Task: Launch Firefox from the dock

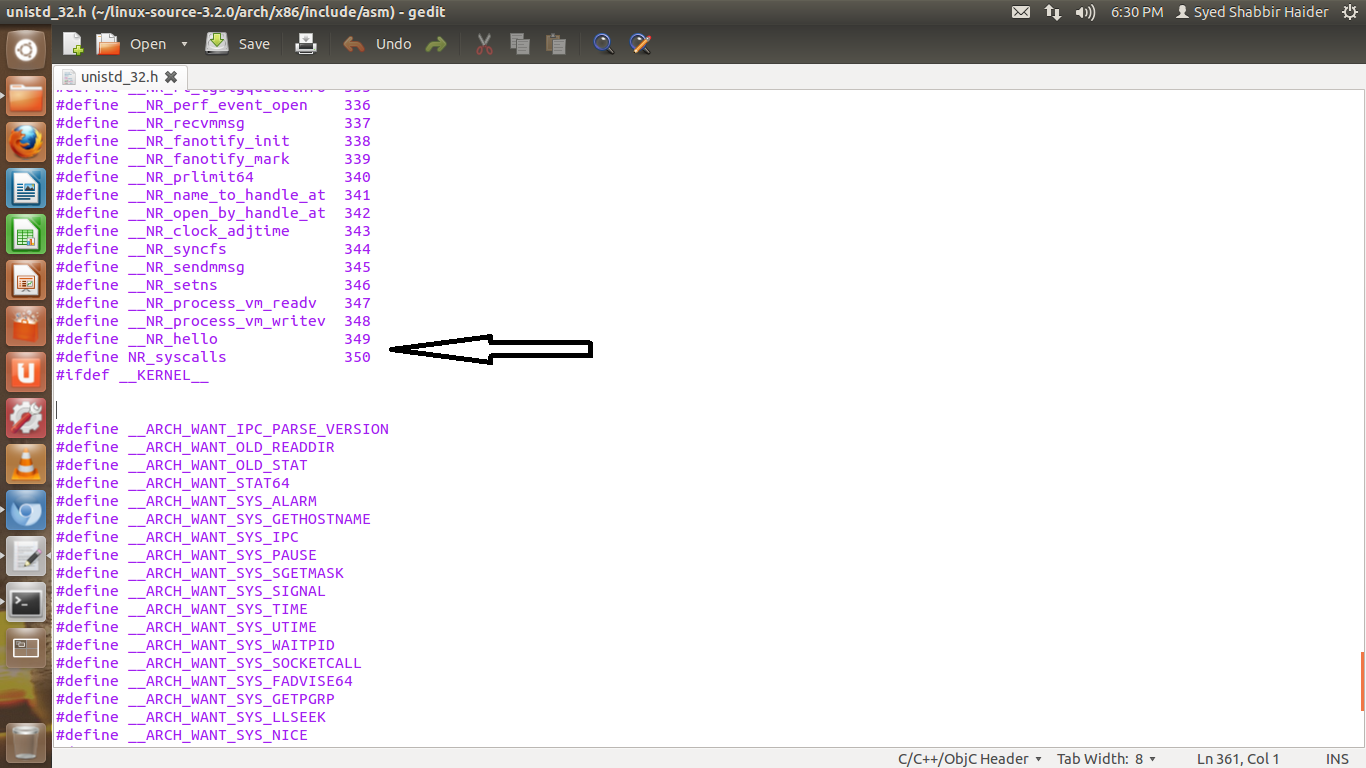Action: tap(25, 142)
